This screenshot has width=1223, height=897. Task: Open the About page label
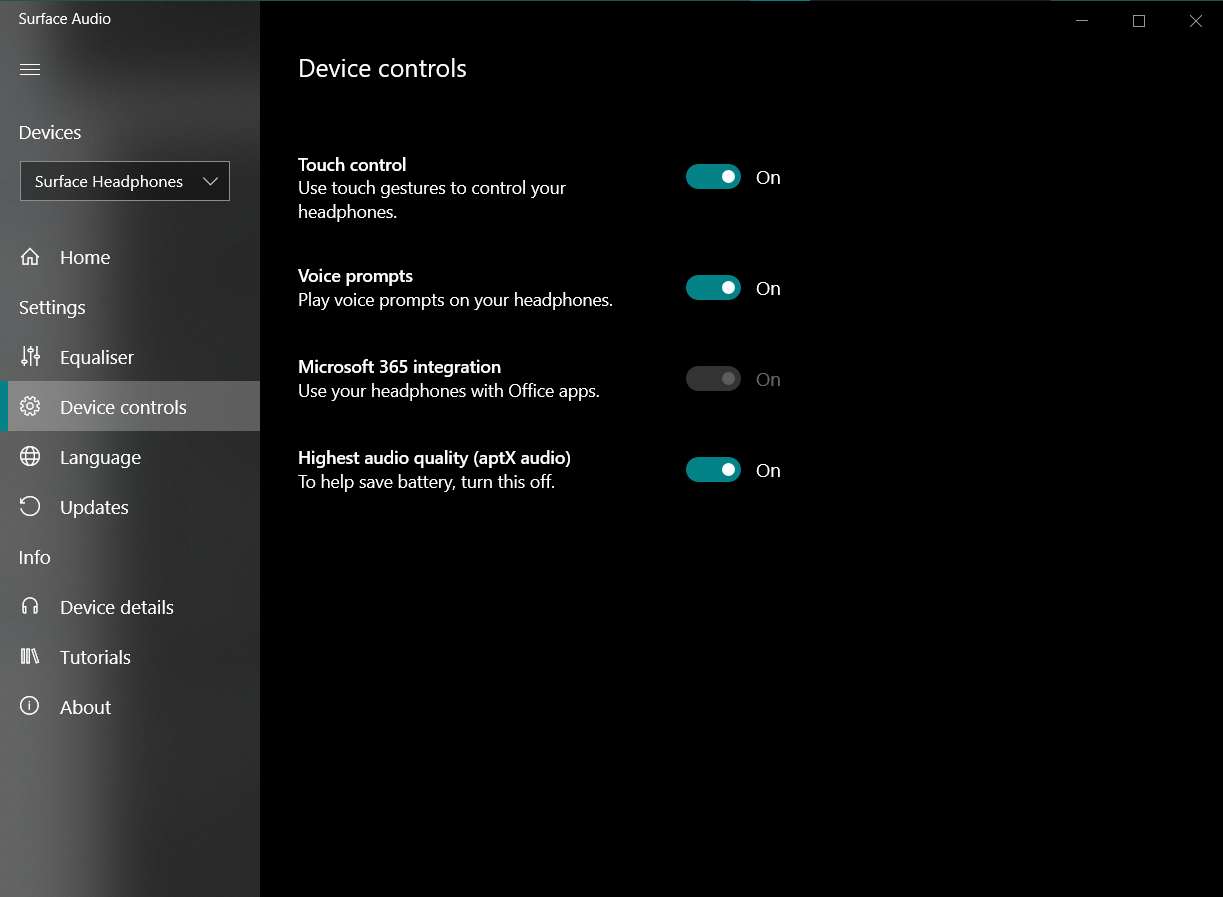[85, 707]
